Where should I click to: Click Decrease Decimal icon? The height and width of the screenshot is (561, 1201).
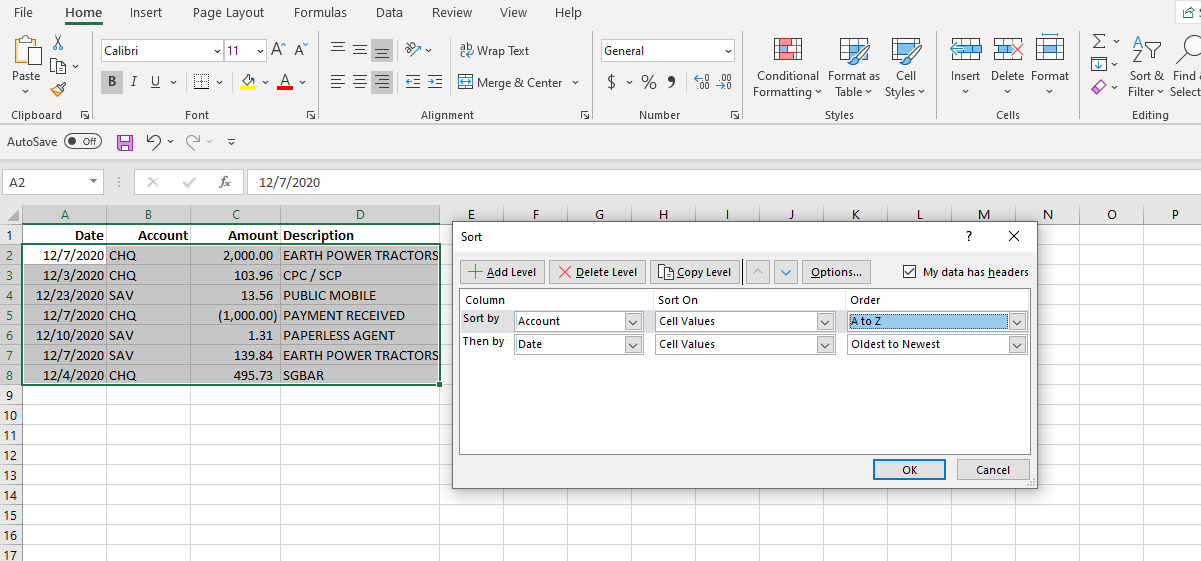pyautogui.click(x=724, y=82)
